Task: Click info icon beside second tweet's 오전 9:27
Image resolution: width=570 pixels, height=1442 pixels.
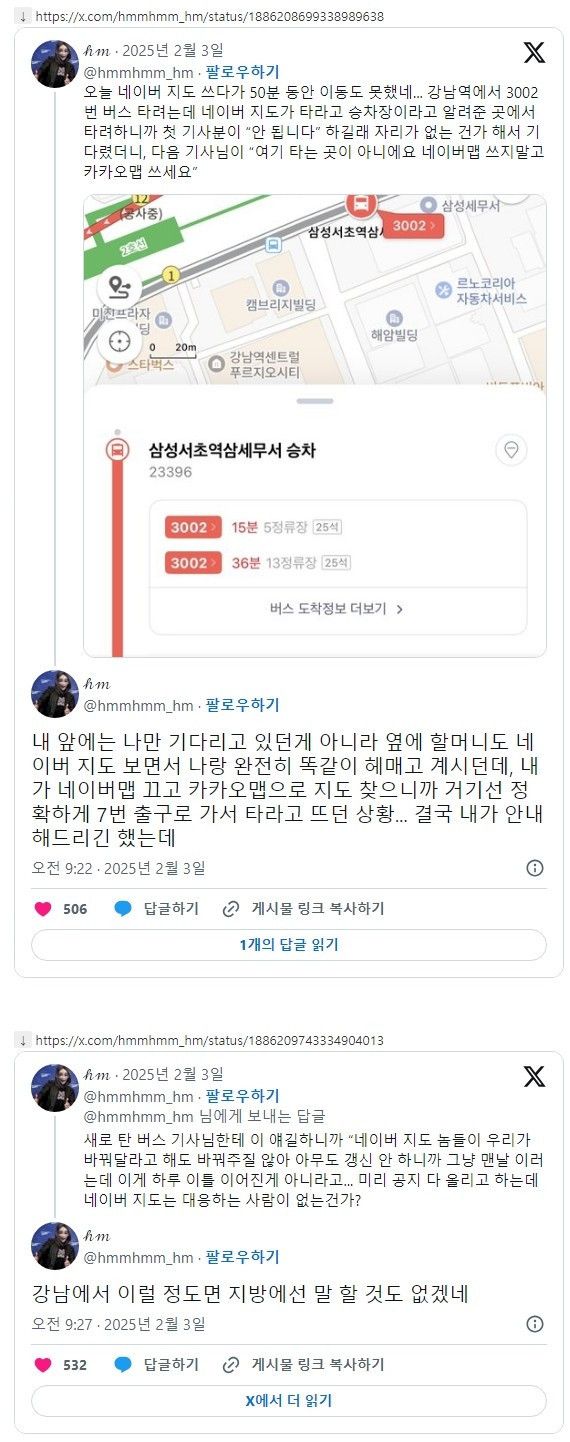Action: [535, 1324]
